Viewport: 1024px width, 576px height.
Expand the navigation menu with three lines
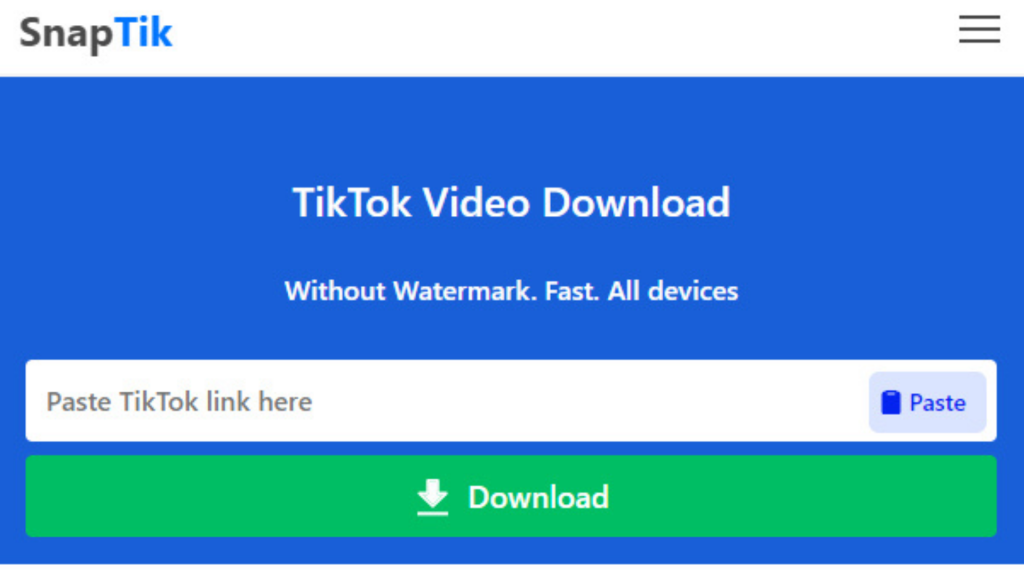tap(979, 29)
